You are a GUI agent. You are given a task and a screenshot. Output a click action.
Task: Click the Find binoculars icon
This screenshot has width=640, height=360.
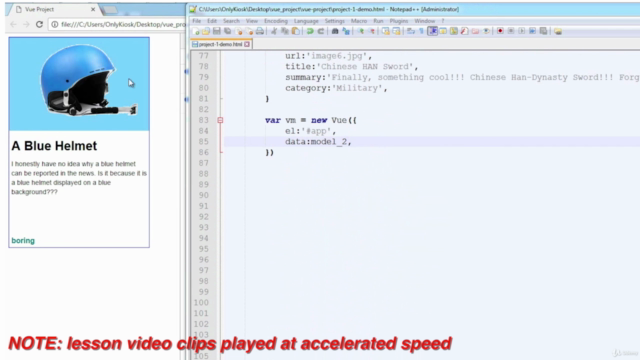335,31
